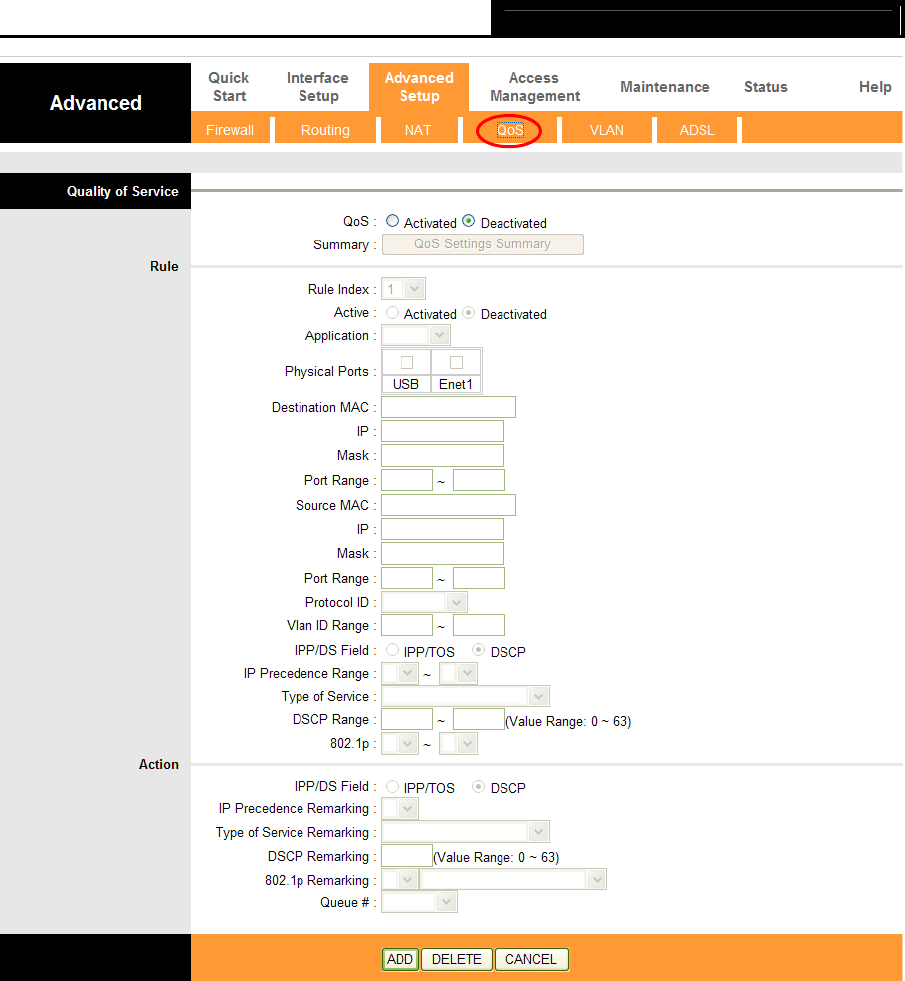Select the QoS Deactivated radio button

point(469,222)
